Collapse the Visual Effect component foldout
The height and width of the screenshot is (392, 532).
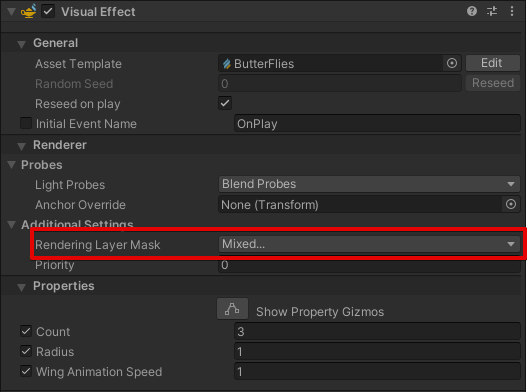[x=11, y=12]
